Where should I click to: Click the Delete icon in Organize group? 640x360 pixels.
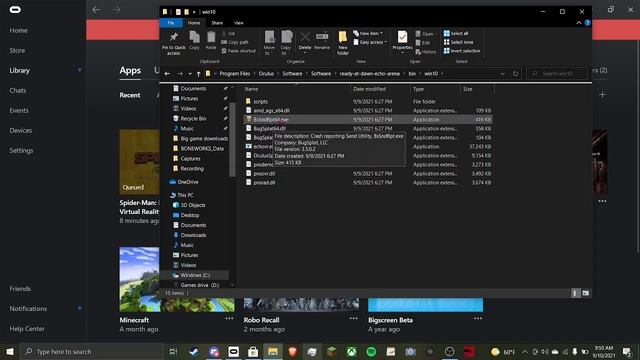click(304, 41)
